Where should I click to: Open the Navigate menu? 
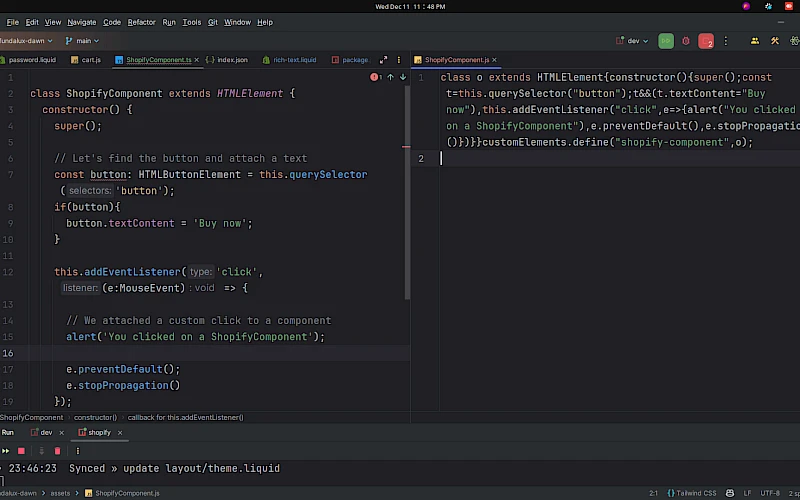tap(82, 22)
